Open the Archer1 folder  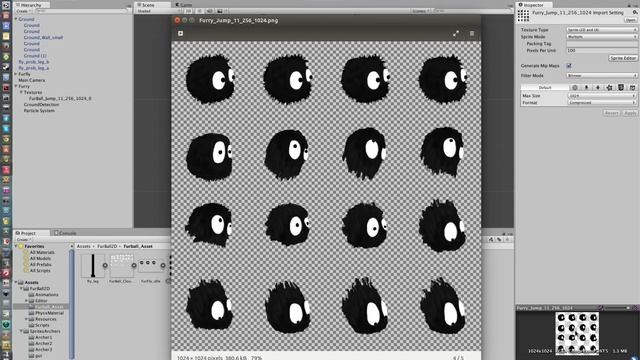point(43,338)
